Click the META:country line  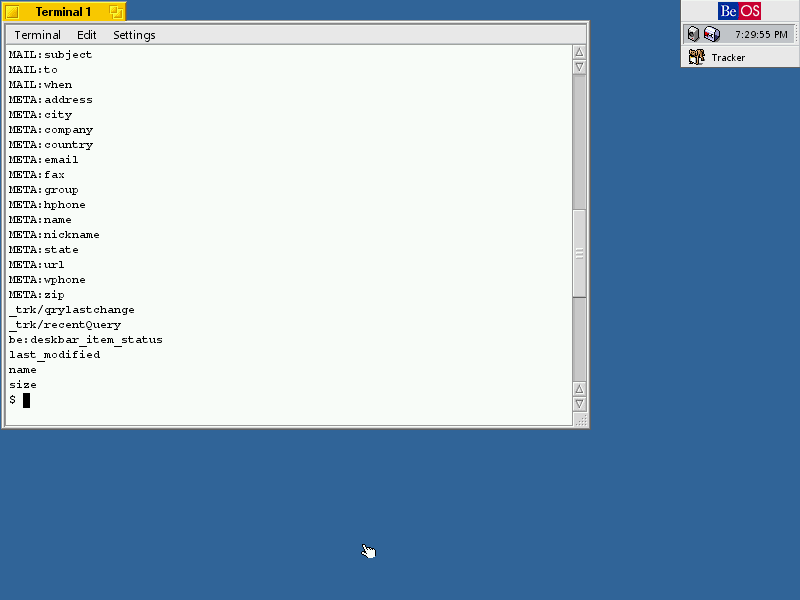point(51,145)
